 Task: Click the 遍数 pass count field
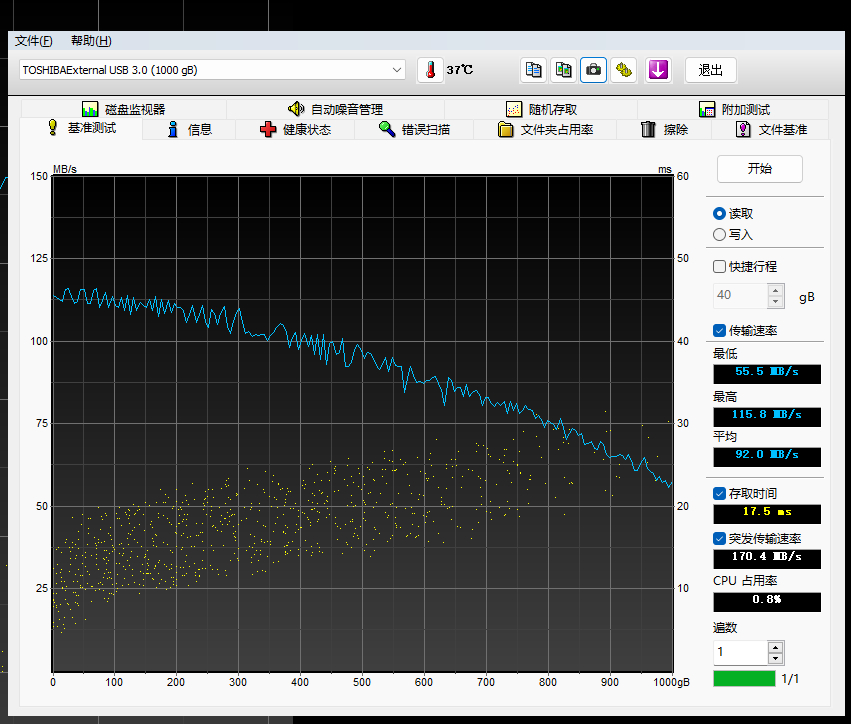pos(741,653)
